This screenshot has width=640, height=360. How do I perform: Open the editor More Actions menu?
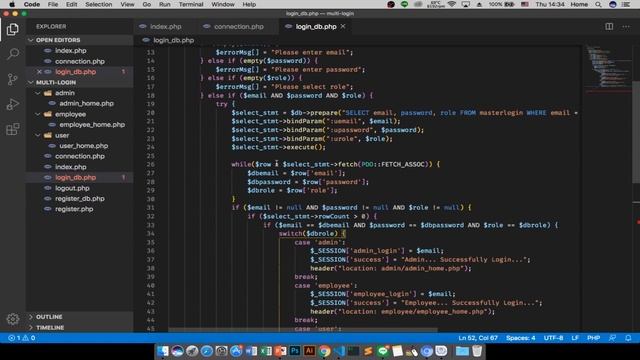[626, 27]
